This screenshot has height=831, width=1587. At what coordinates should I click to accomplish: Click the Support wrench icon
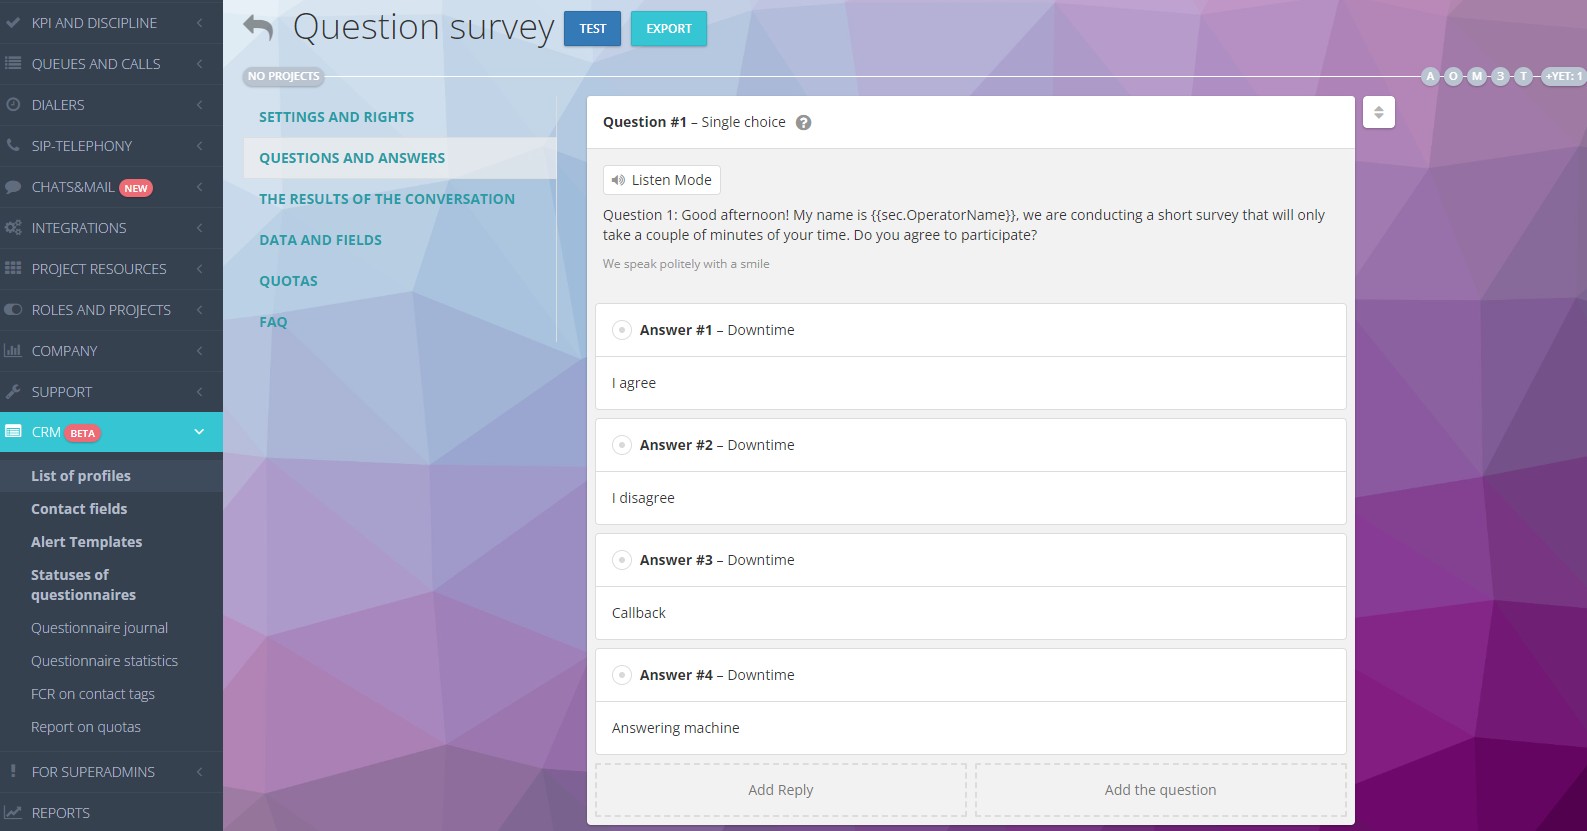[x=13, y=392]
